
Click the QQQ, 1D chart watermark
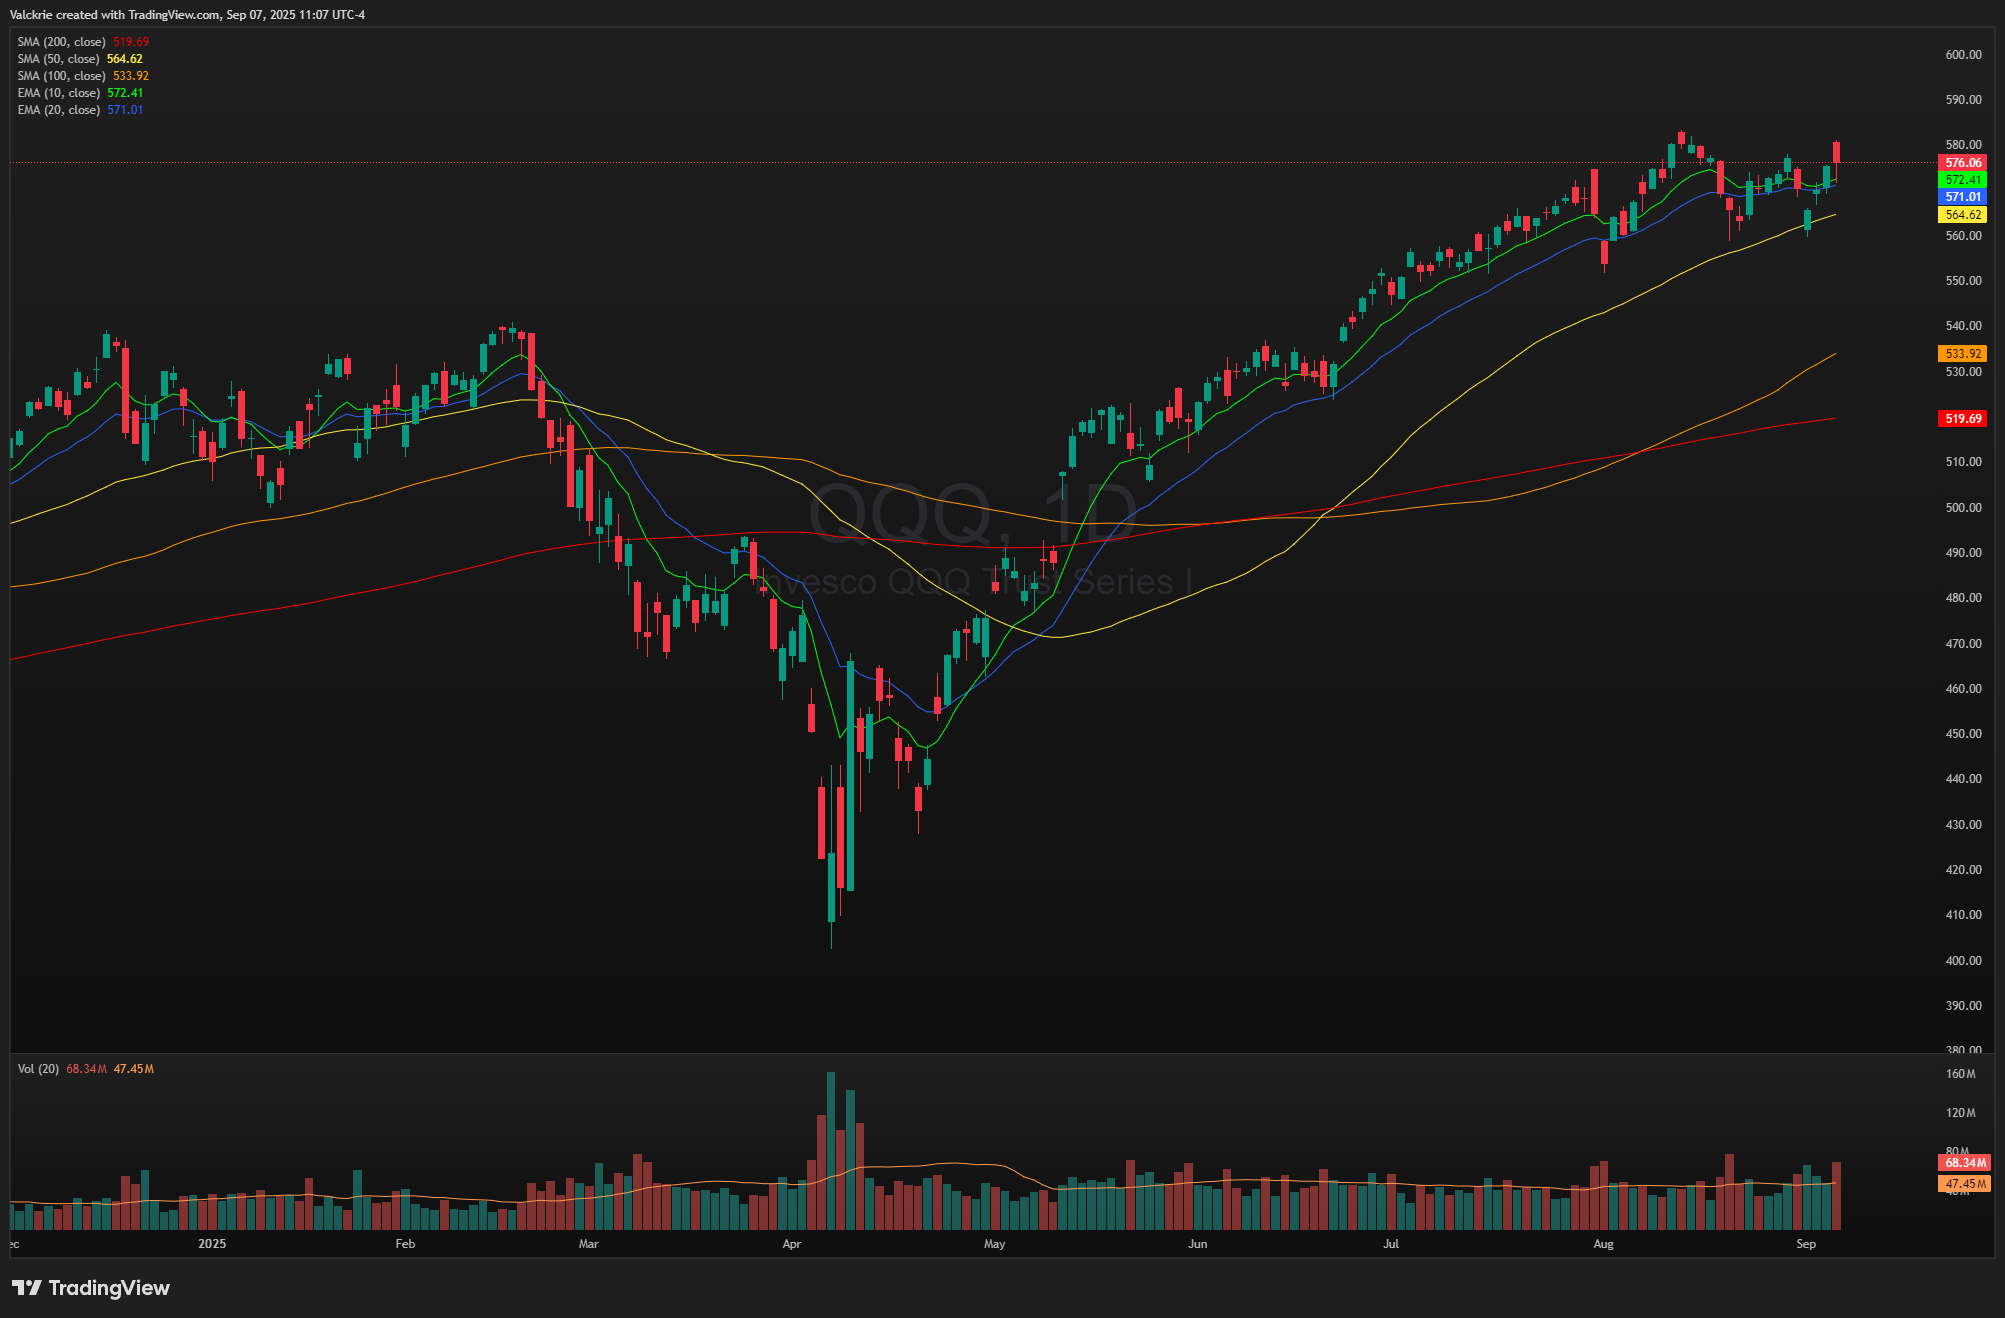[972, 513]
